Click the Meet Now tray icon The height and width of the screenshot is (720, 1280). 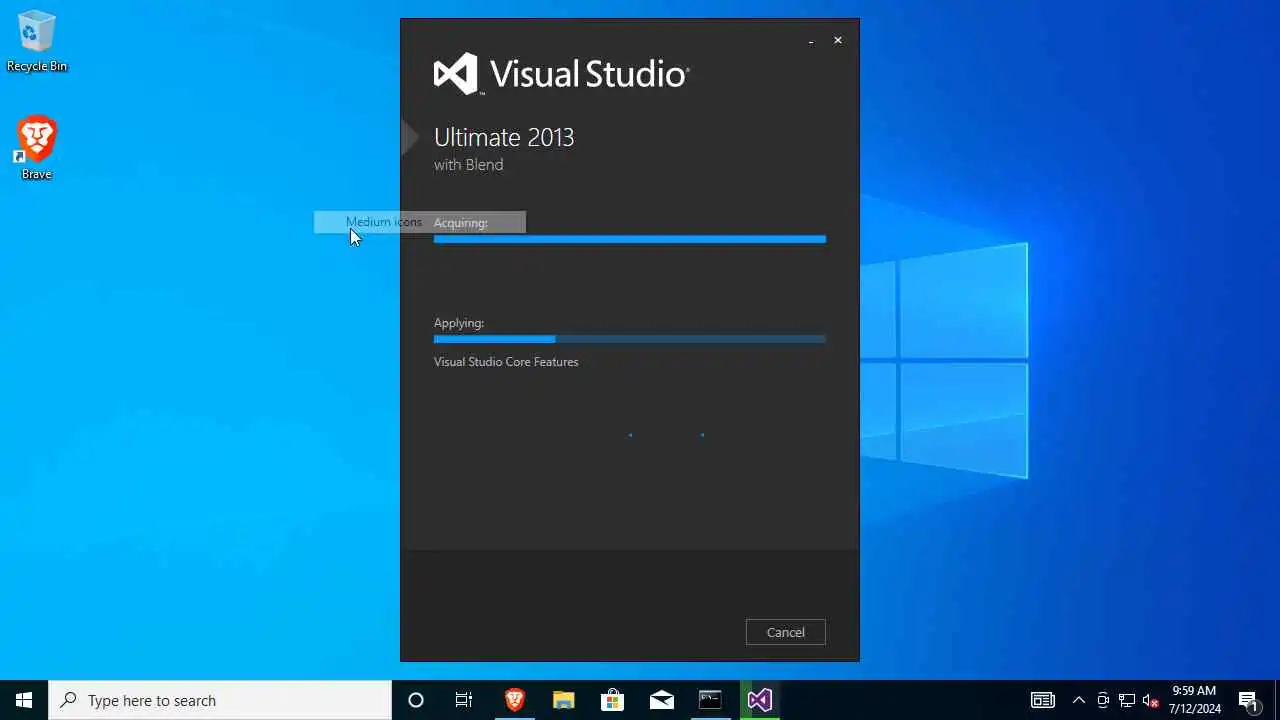coord(1103,700)
